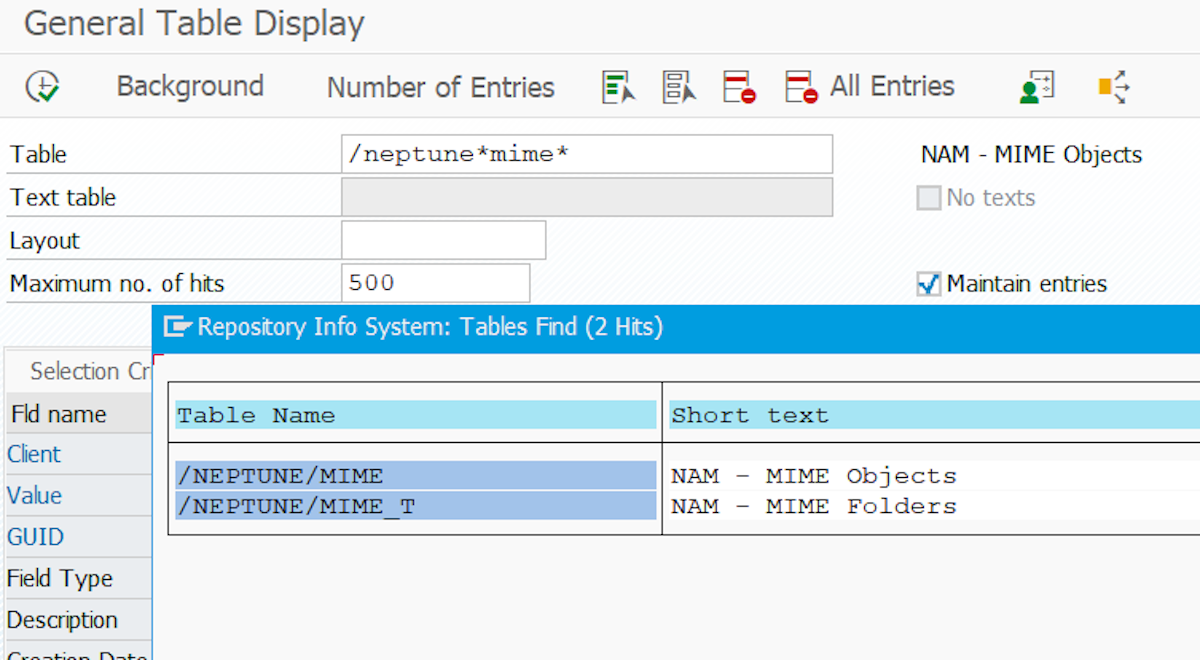Click the orange hierarchy tree icon
Screen dimensions: 1200x660
click(1113, 87)
